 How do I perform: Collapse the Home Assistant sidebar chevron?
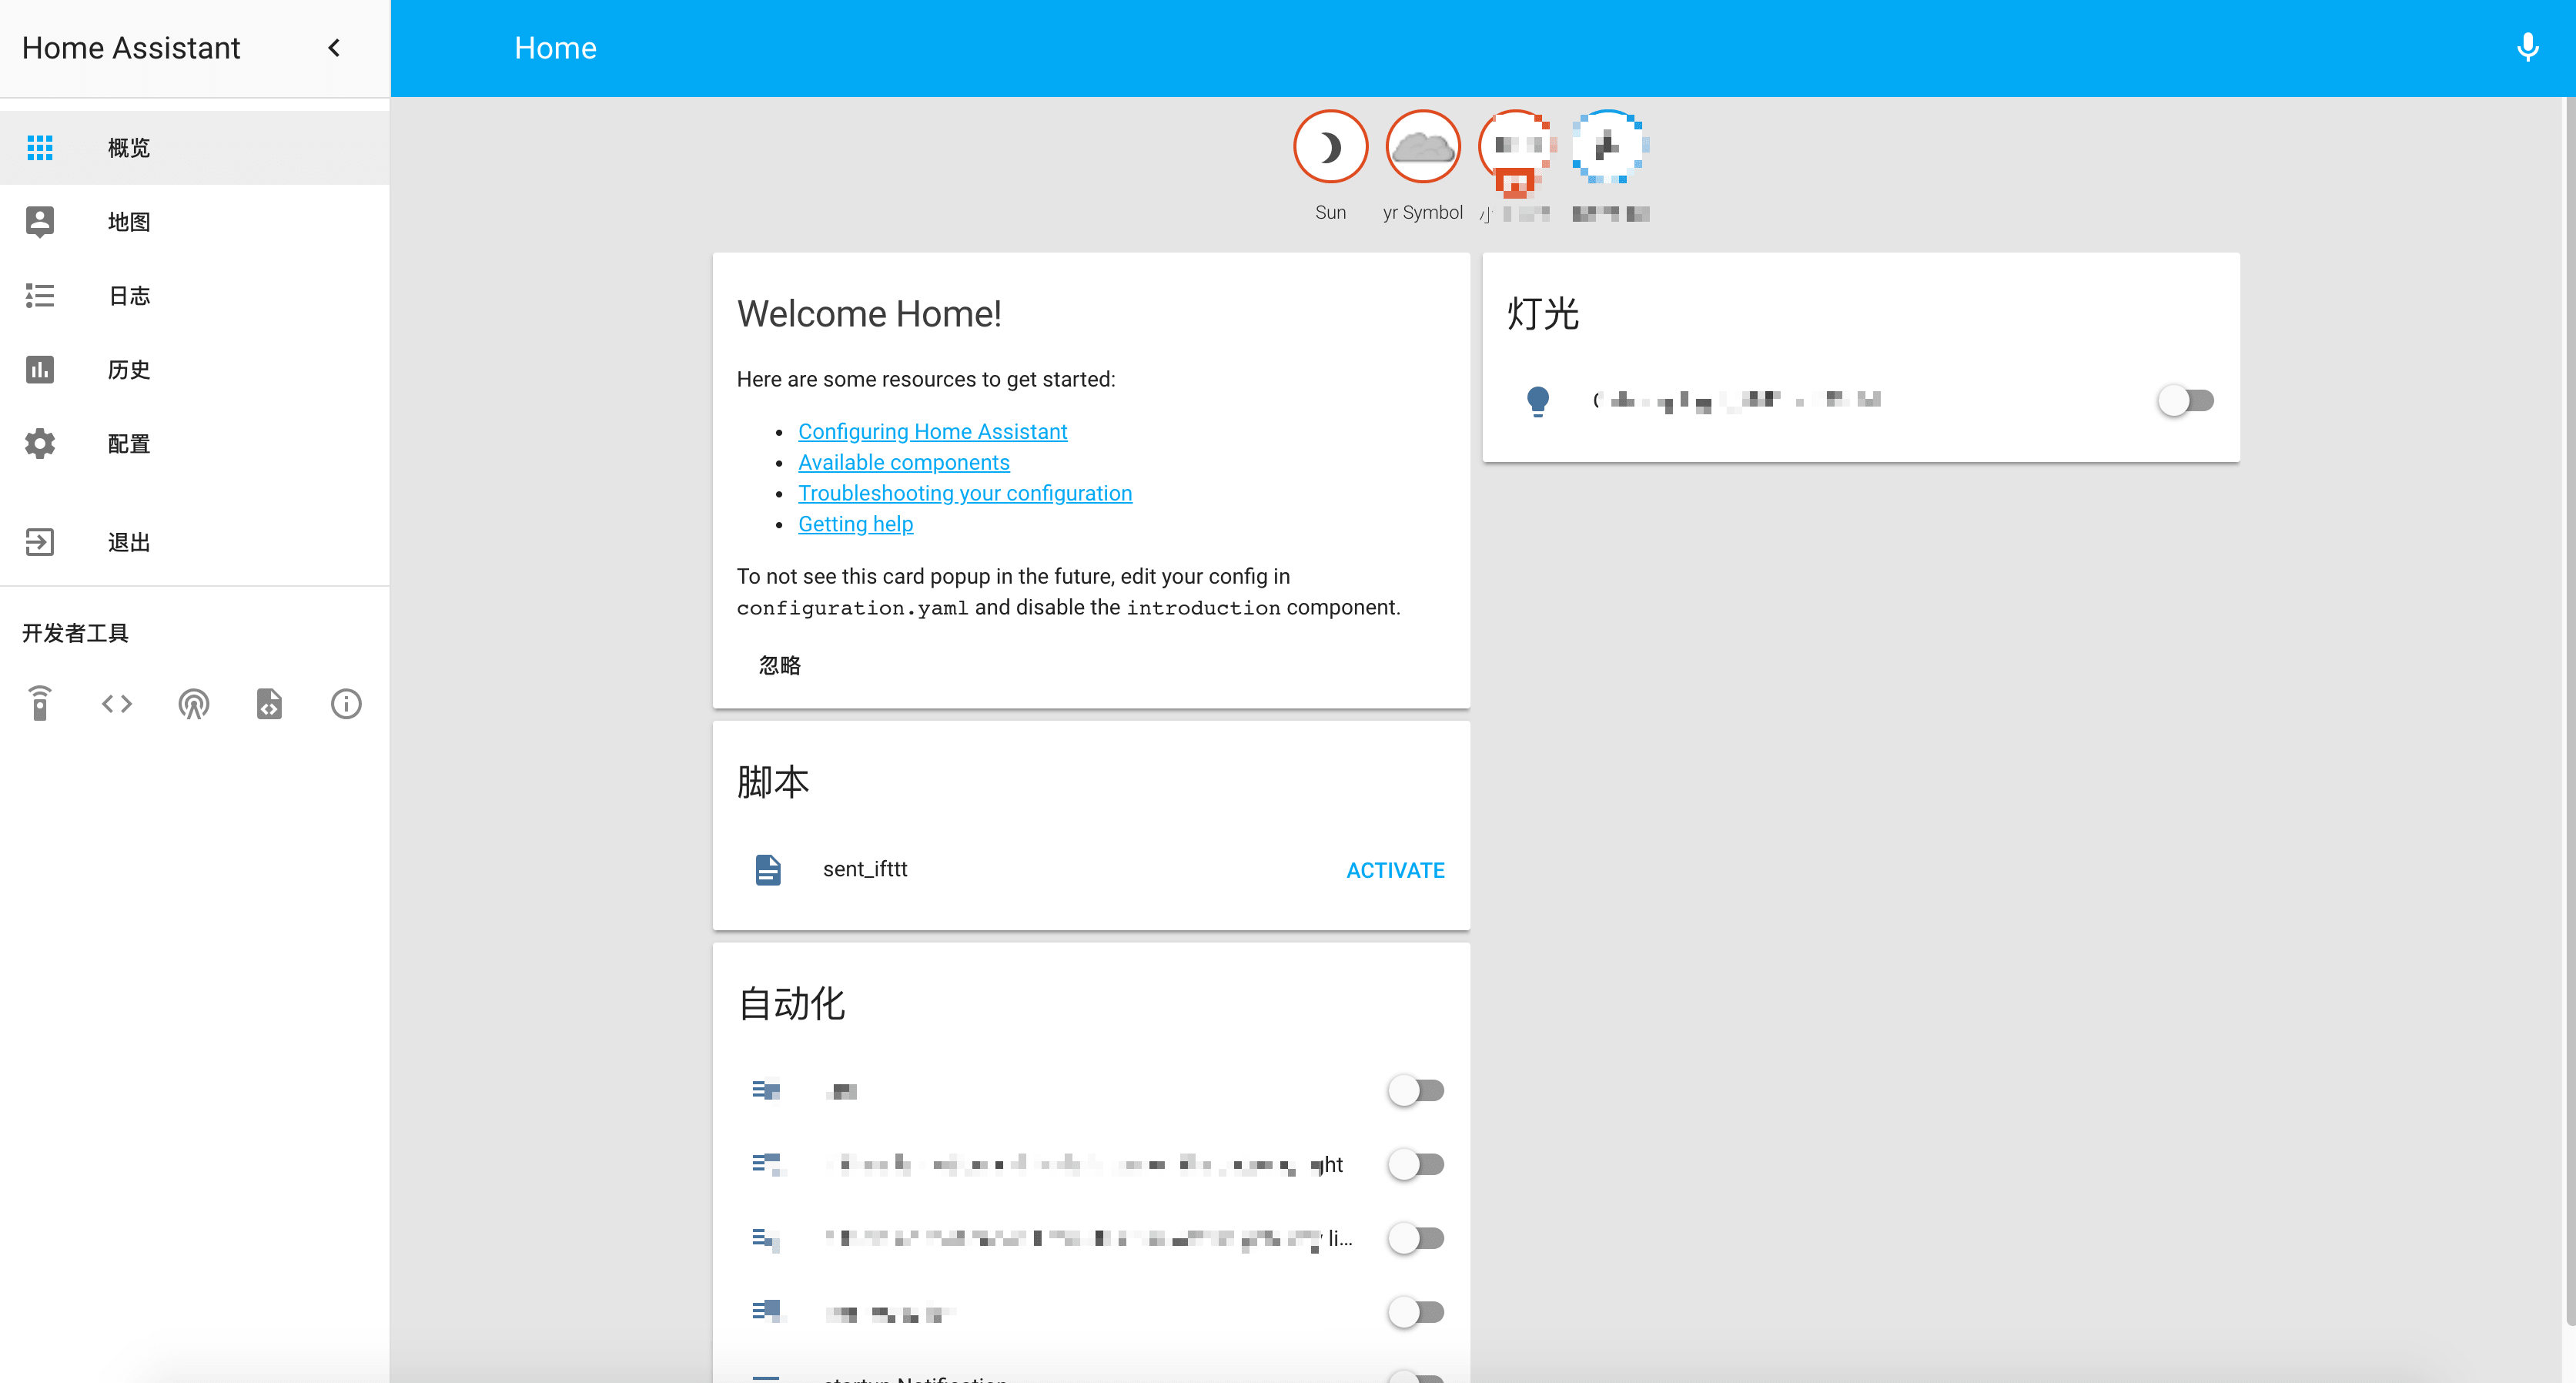pos(334,47)
